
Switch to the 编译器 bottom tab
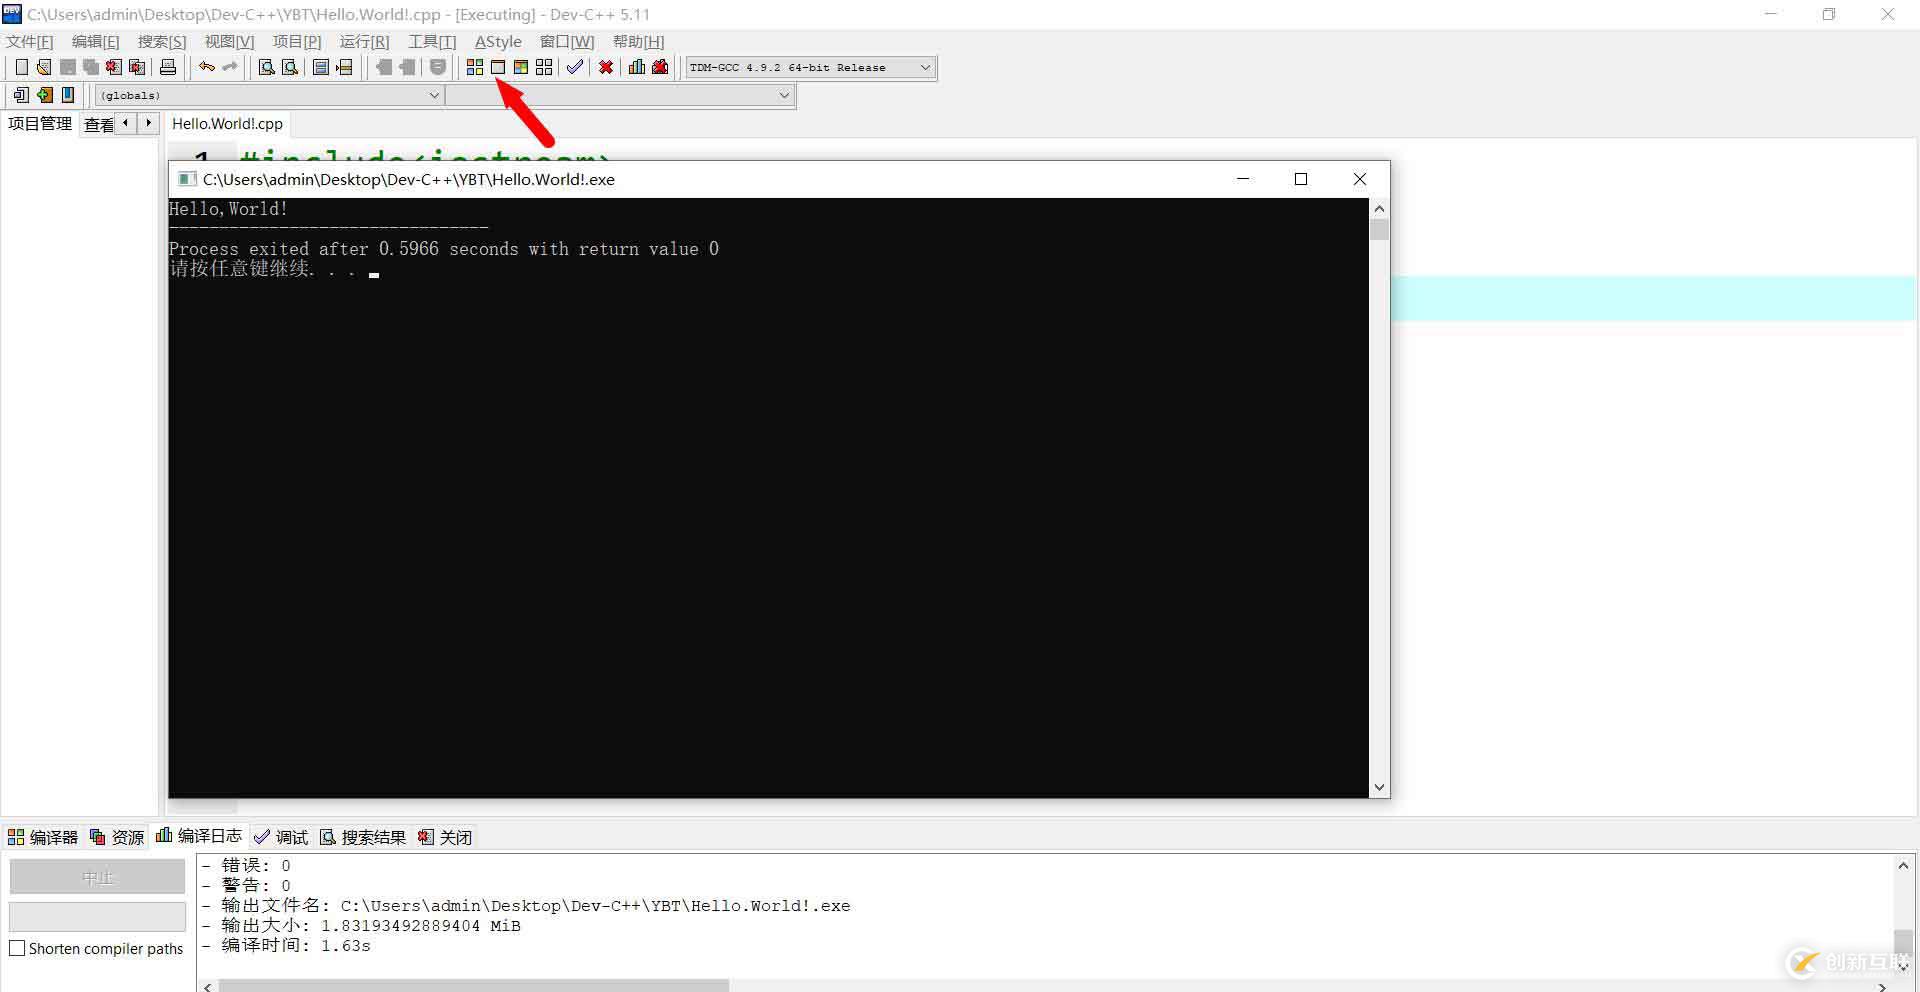coord(43,837)
